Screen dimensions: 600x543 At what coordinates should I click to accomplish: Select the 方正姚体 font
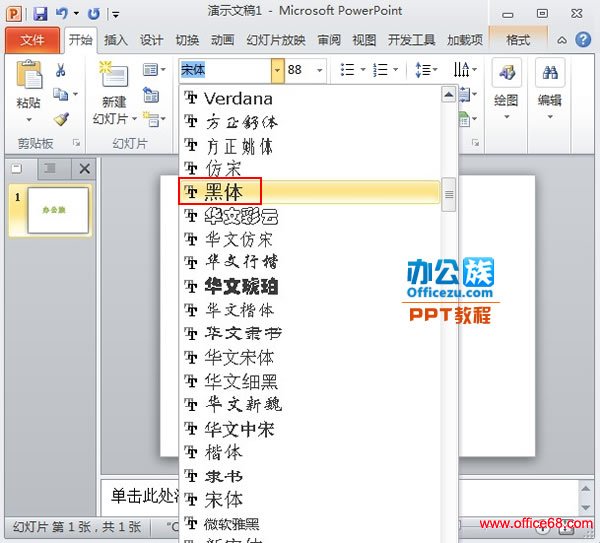coord(310,146)
